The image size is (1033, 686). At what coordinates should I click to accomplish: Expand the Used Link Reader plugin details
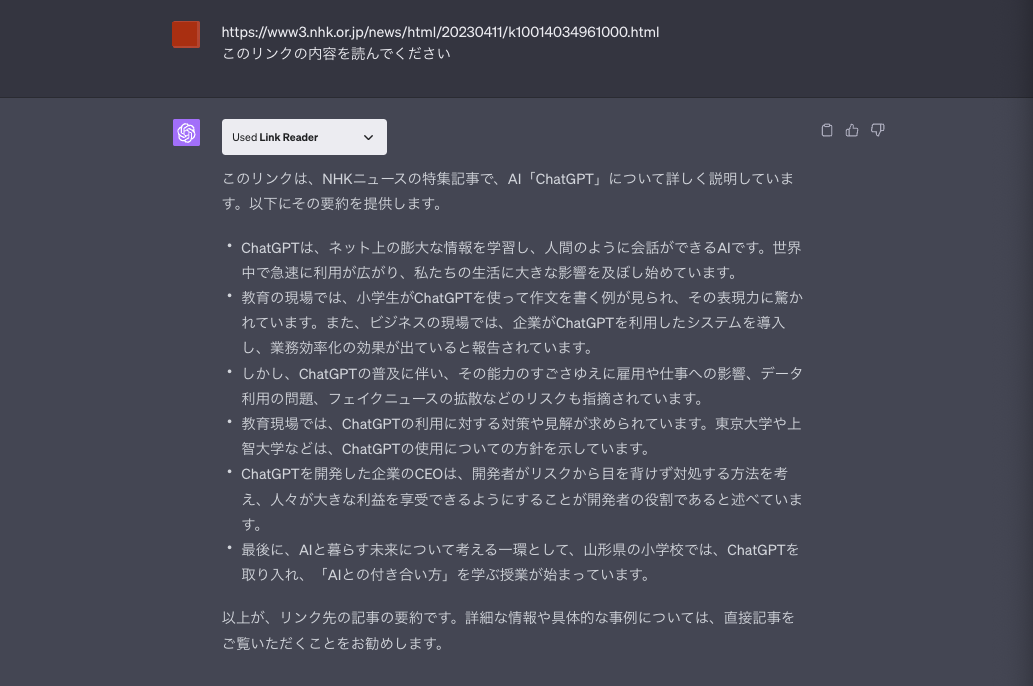[x=367, y=137]
